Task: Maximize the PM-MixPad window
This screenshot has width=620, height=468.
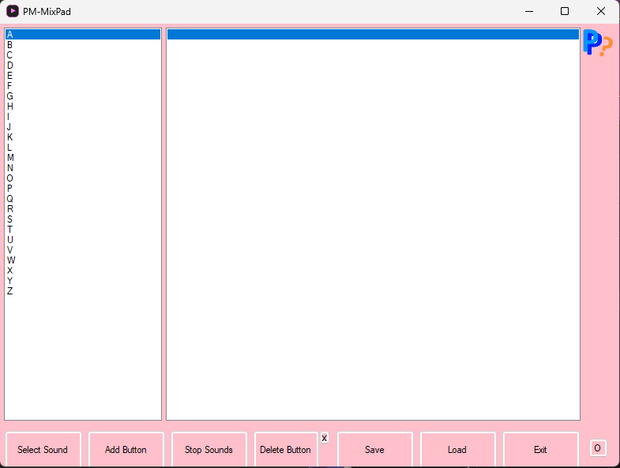Action: click(x=565, y=11)
